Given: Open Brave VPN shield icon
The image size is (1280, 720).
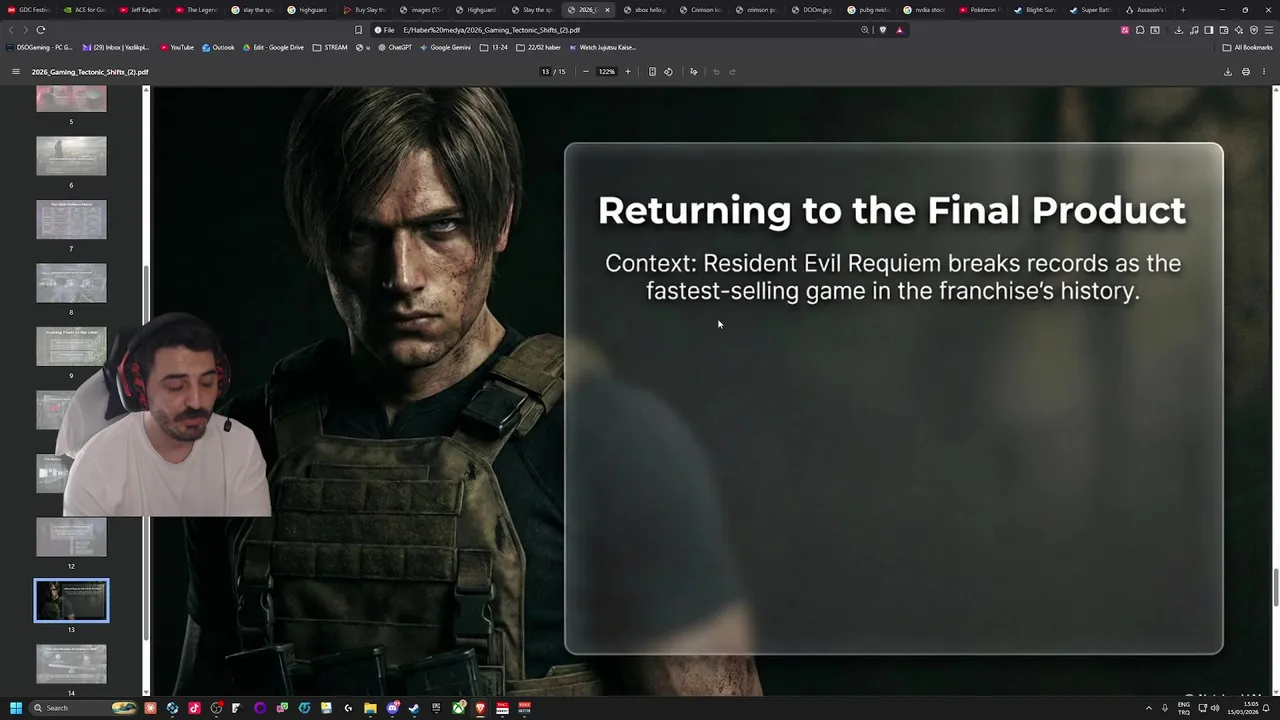Looking at the screenshot, I should coord(1254,30).
